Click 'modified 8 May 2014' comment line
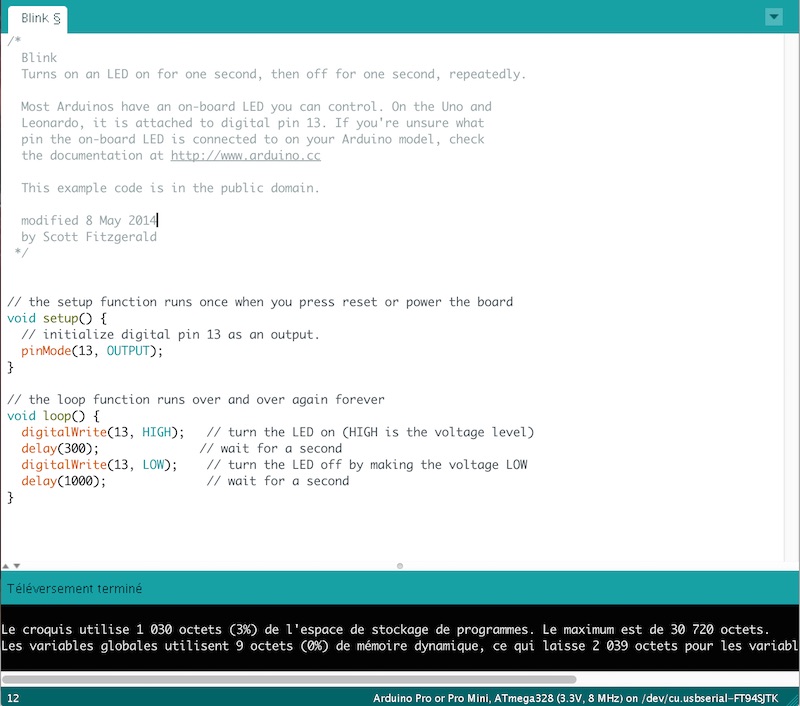This screenshot has height=706, width=800. [89, 220]
